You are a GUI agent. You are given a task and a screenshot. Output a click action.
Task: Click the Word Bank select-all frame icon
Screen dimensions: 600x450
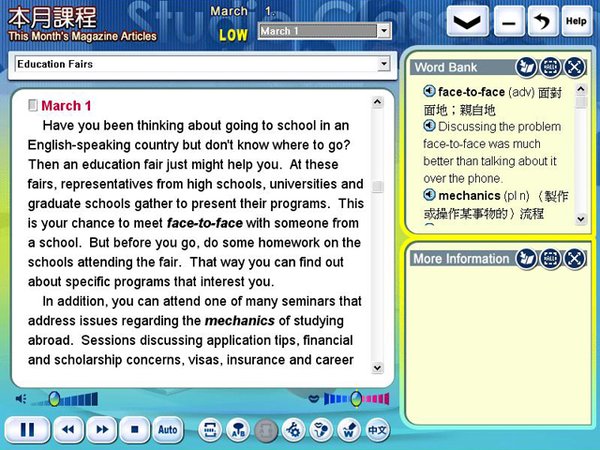550,67
